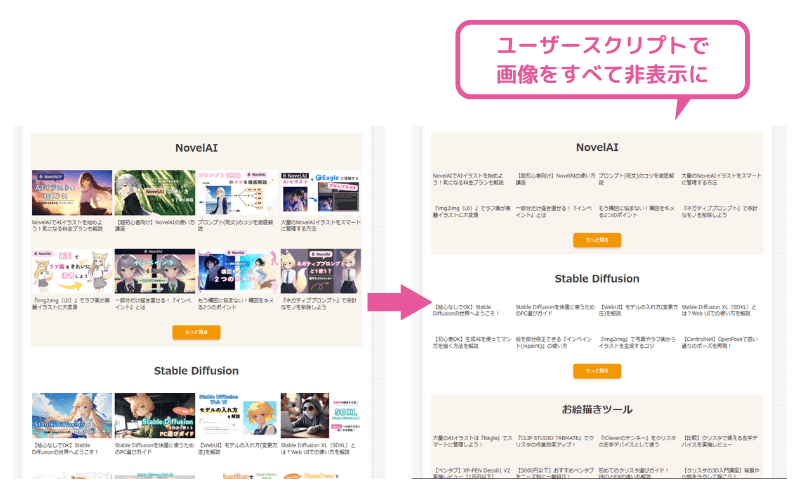Click '【超初心者向け】NovelAIの使い方講座' link in image-free page
The width and height of the screenshot is (800, 500).
pos(556,179)
